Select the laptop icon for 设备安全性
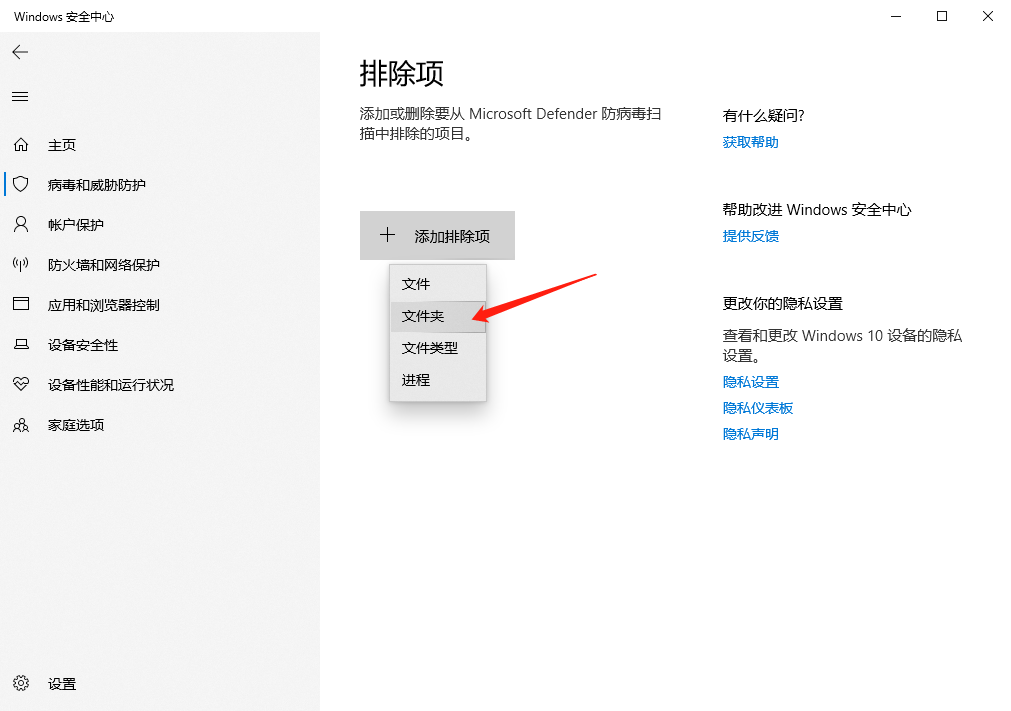 pos(21,345)
